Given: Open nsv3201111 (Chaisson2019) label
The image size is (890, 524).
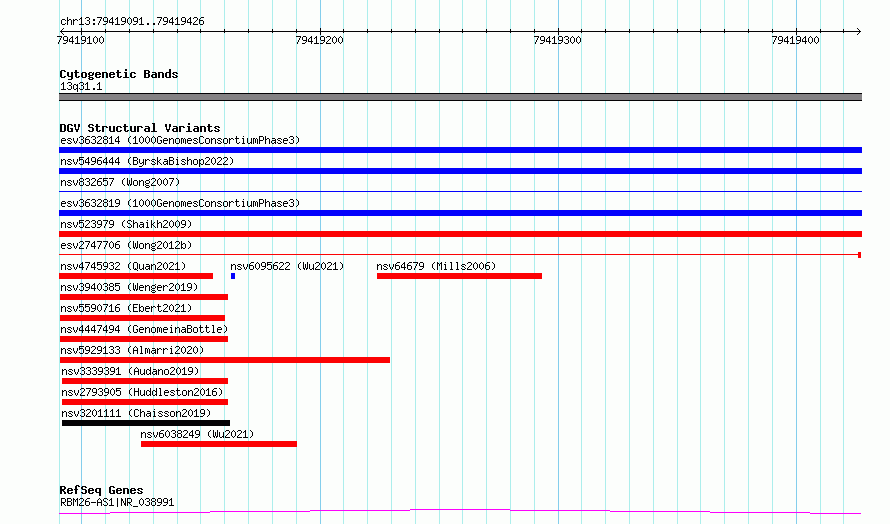Looking at the screenshot, I should point(136,413).
